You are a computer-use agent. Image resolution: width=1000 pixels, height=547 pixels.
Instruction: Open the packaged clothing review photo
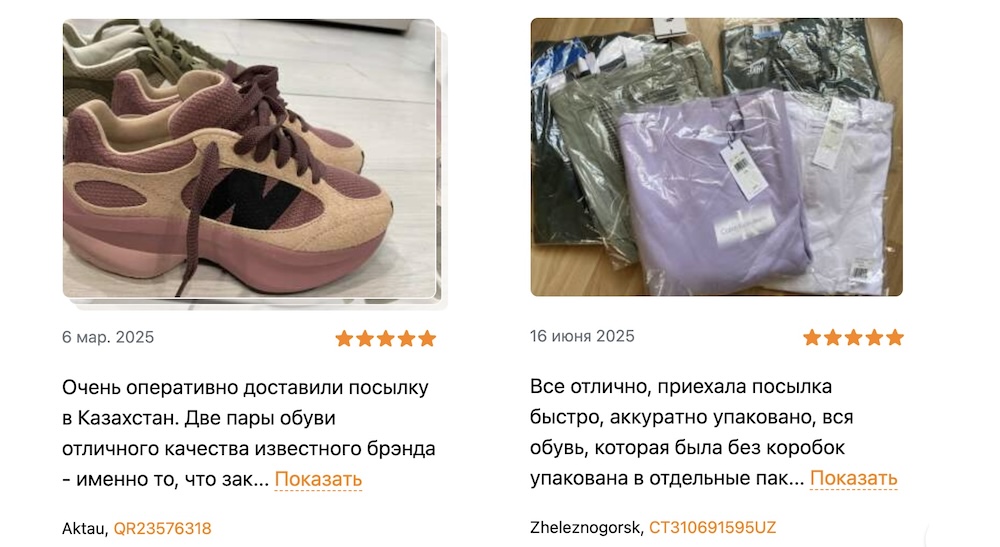(716, 157)
